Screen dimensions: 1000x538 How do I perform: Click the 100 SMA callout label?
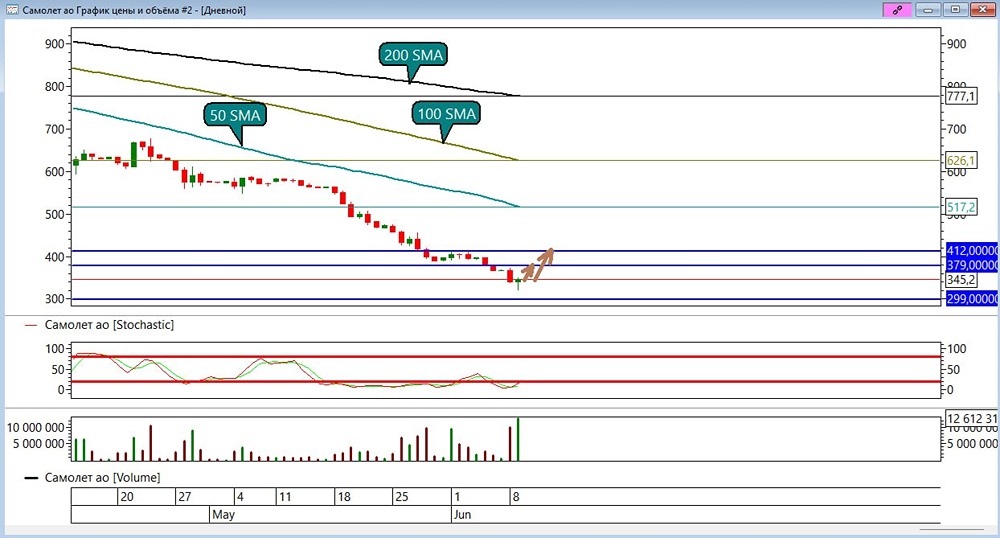pos(446,113)
